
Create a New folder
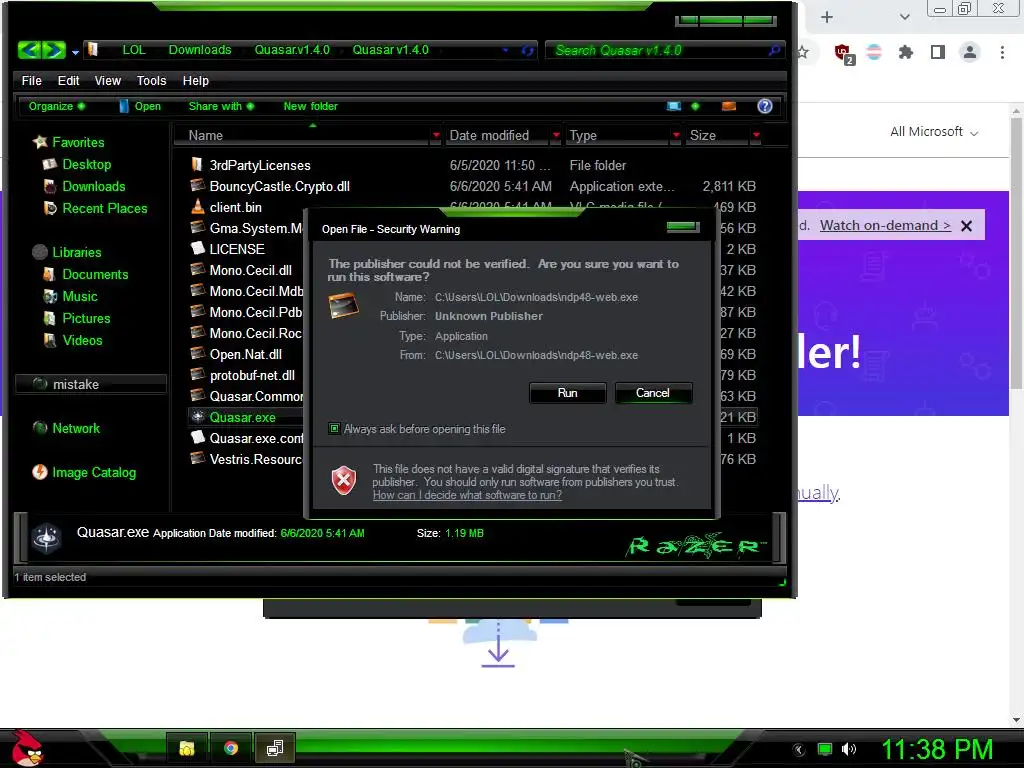[310, 106]
